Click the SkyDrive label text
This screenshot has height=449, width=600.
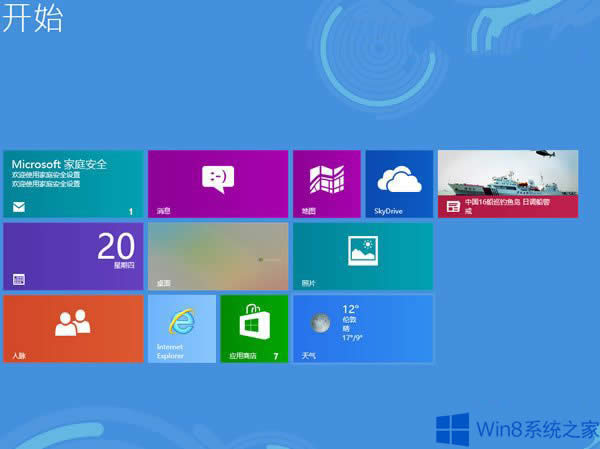[388, 211]
